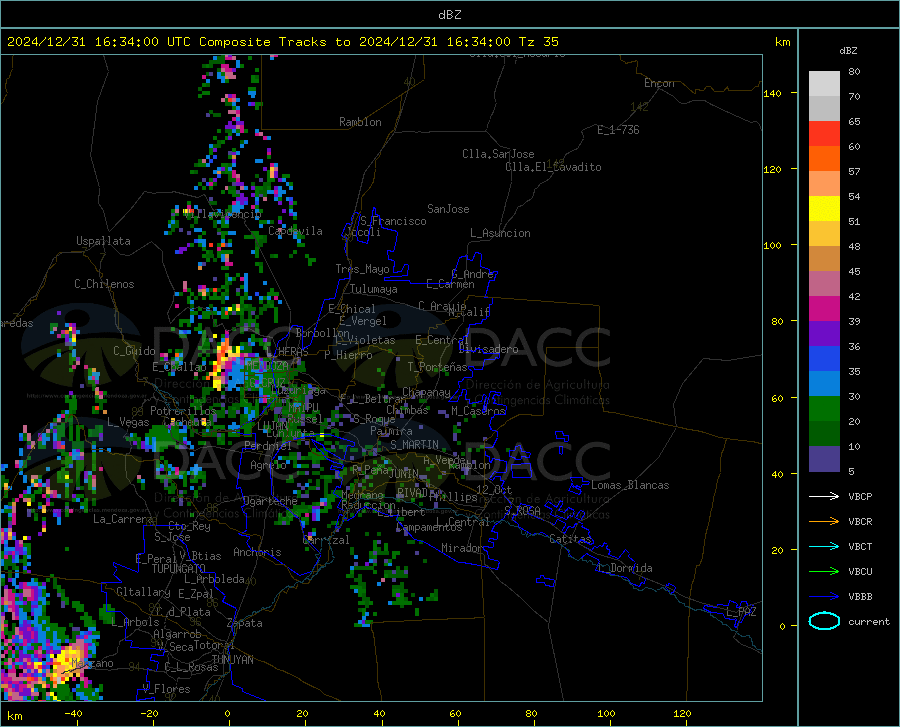900x727 pixels.
Task: Click the Ramblon label near top
Action: (360, 122)
